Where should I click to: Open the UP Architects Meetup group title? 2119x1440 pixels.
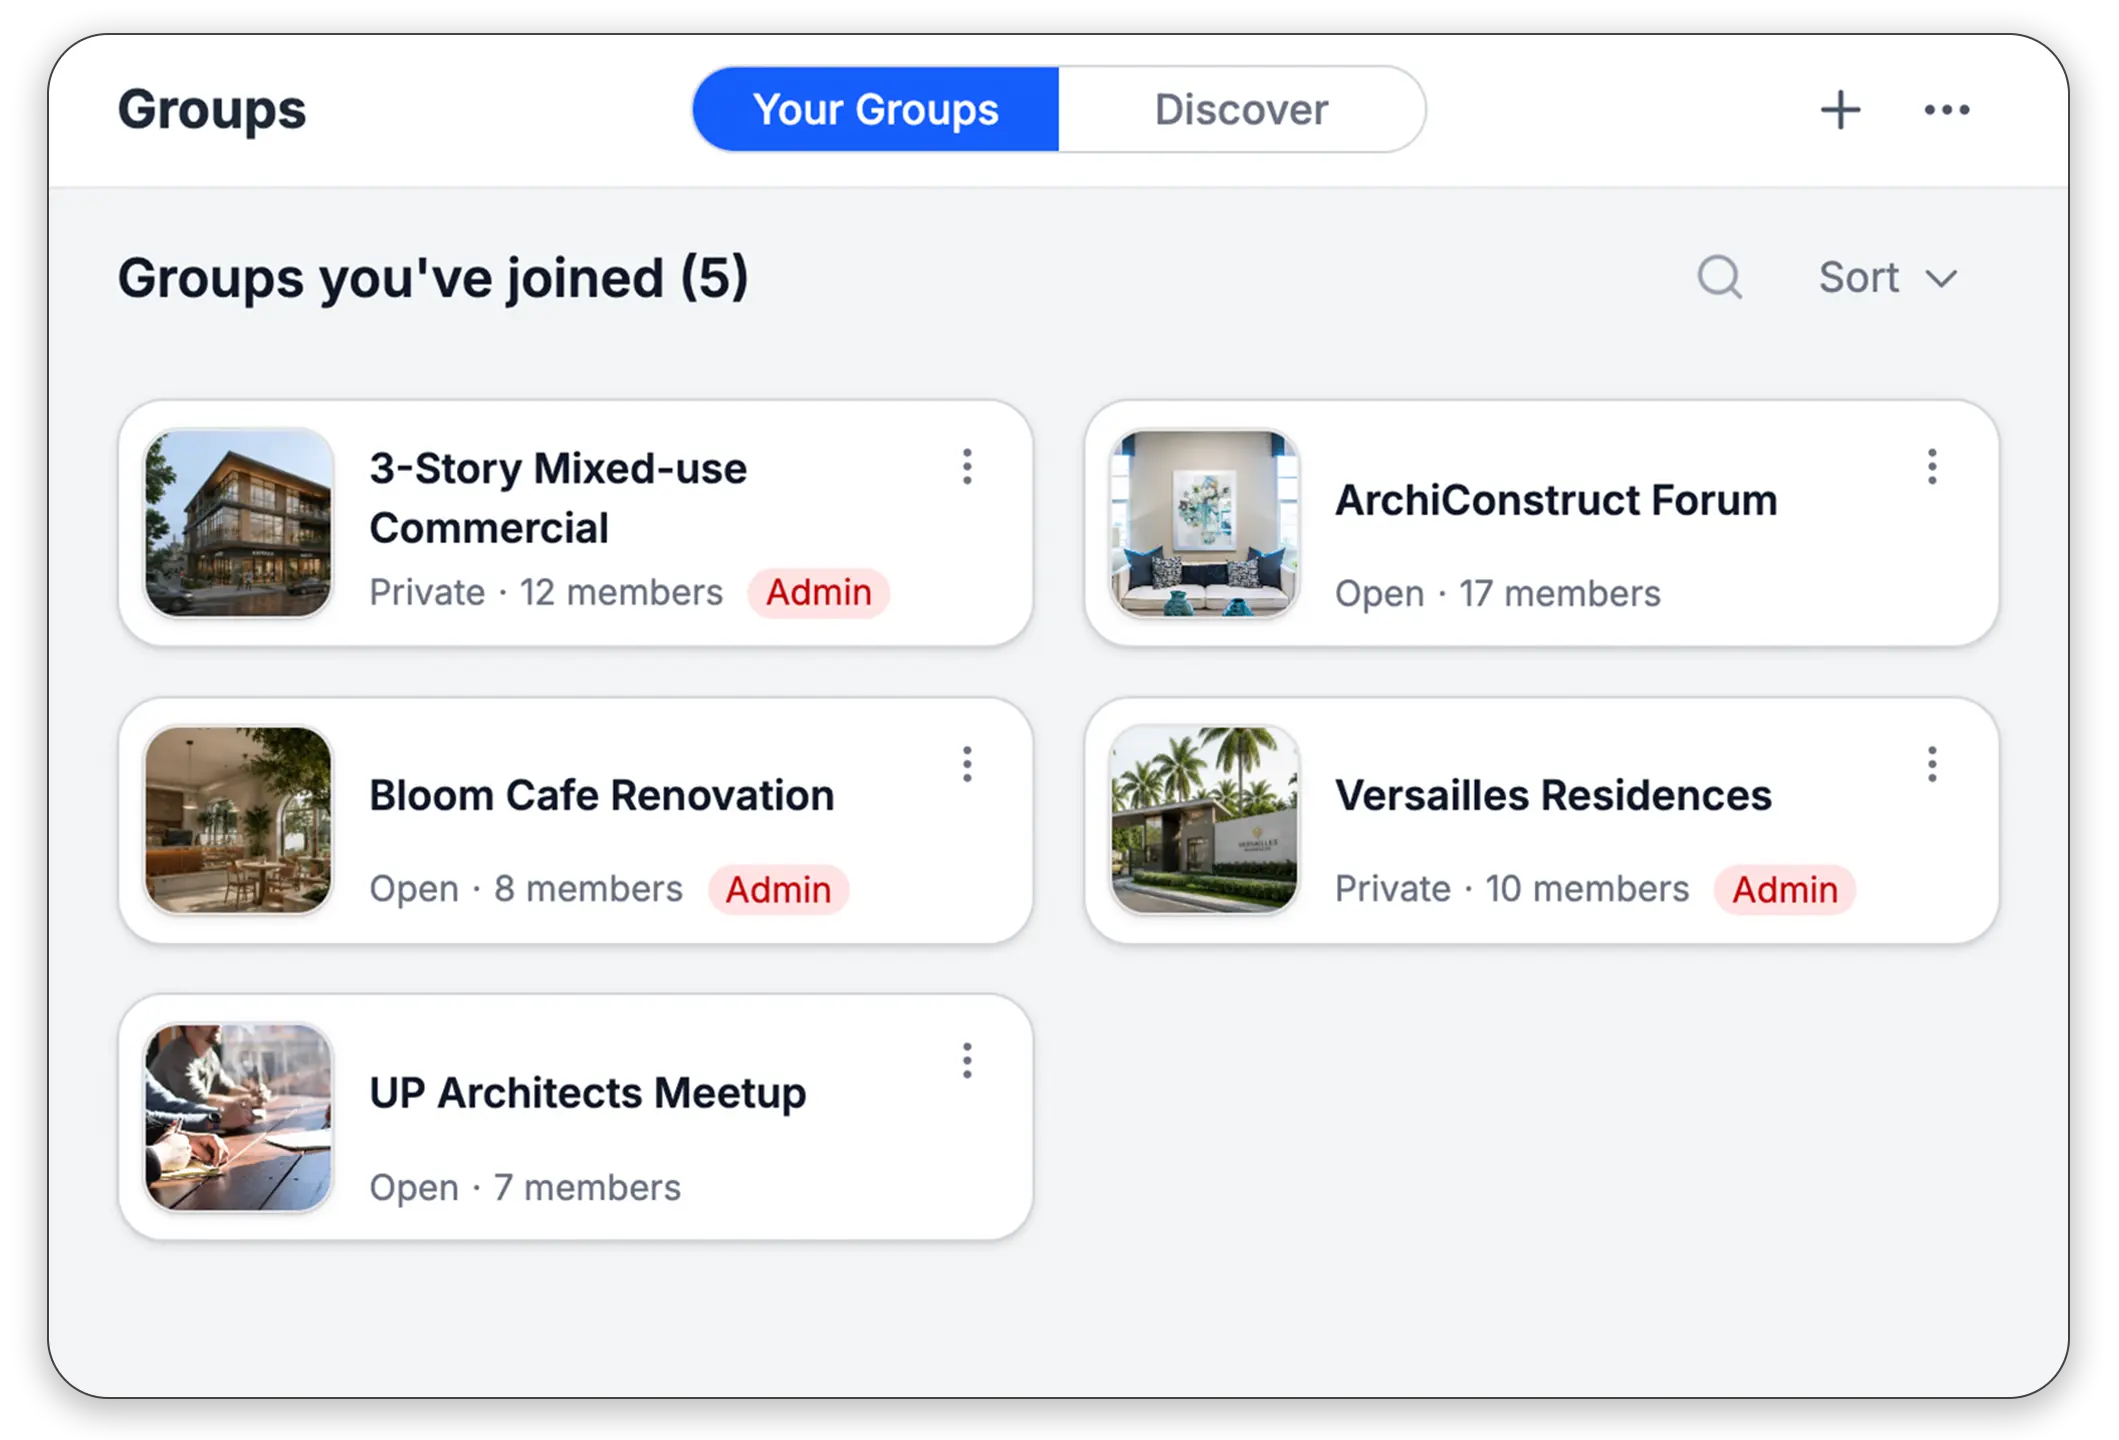(587, 1093)
